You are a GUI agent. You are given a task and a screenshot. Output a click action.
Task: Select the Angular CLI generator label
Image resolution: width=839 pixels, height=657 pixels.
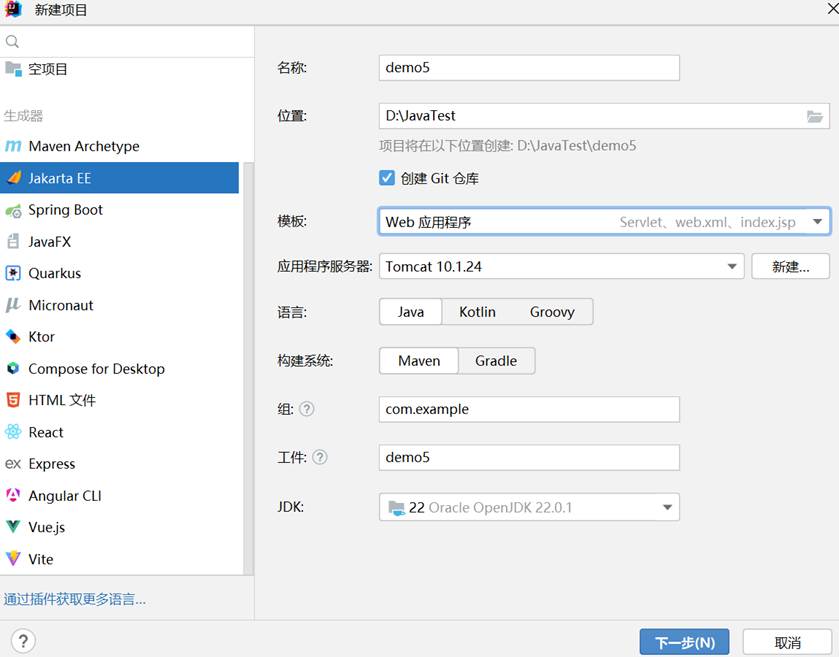click(x=65, y=496)
